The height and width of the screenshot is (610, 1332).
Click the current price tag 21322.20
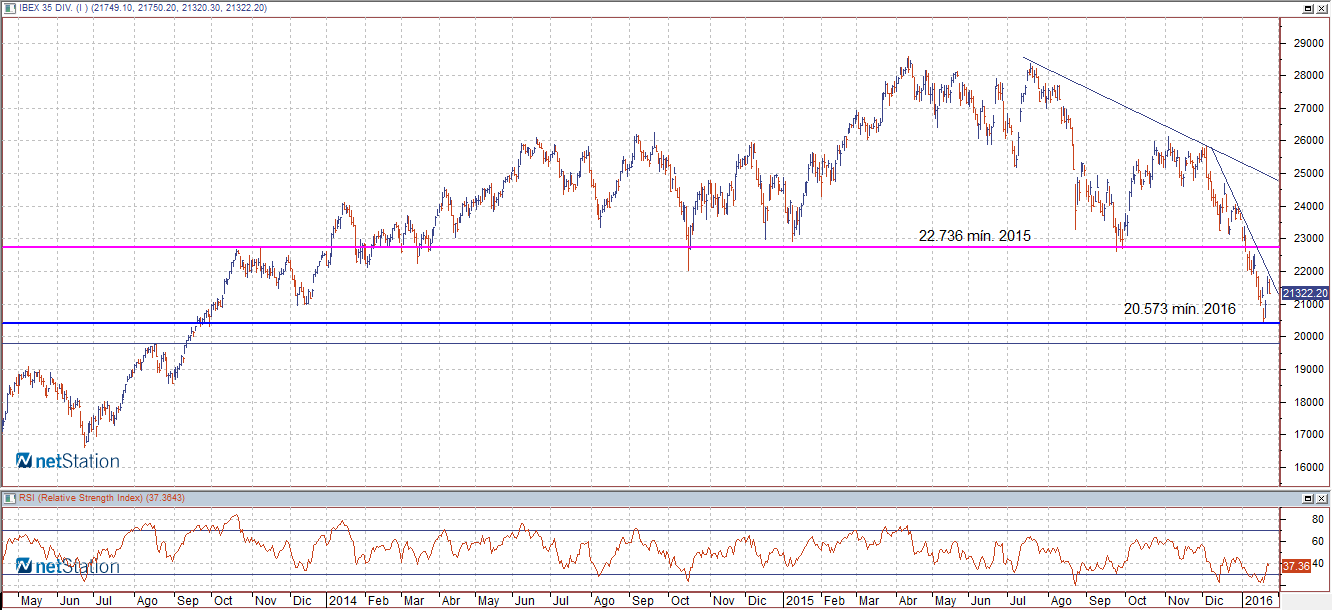point(1304,293)
